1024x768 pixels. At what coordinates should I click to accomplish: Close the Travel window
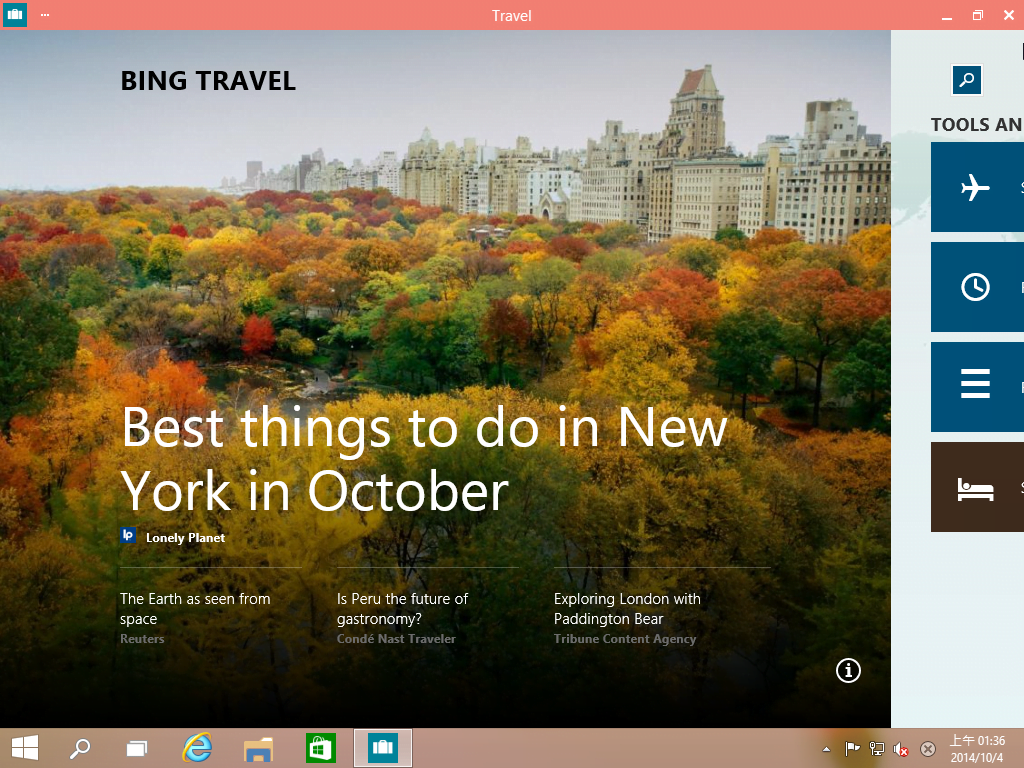1008,15
